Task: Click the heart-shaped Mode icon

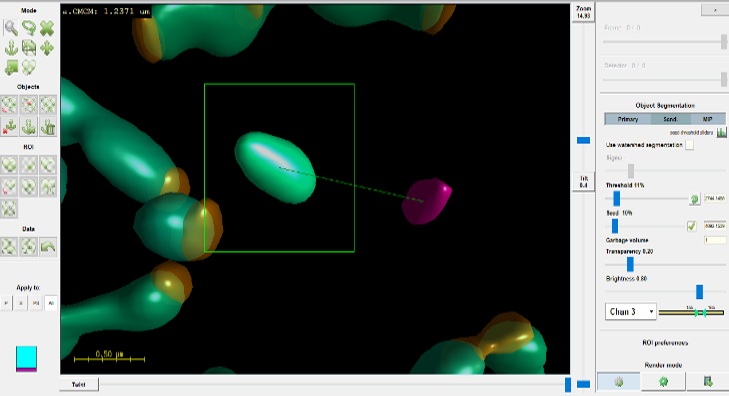Action: point(29,67)
